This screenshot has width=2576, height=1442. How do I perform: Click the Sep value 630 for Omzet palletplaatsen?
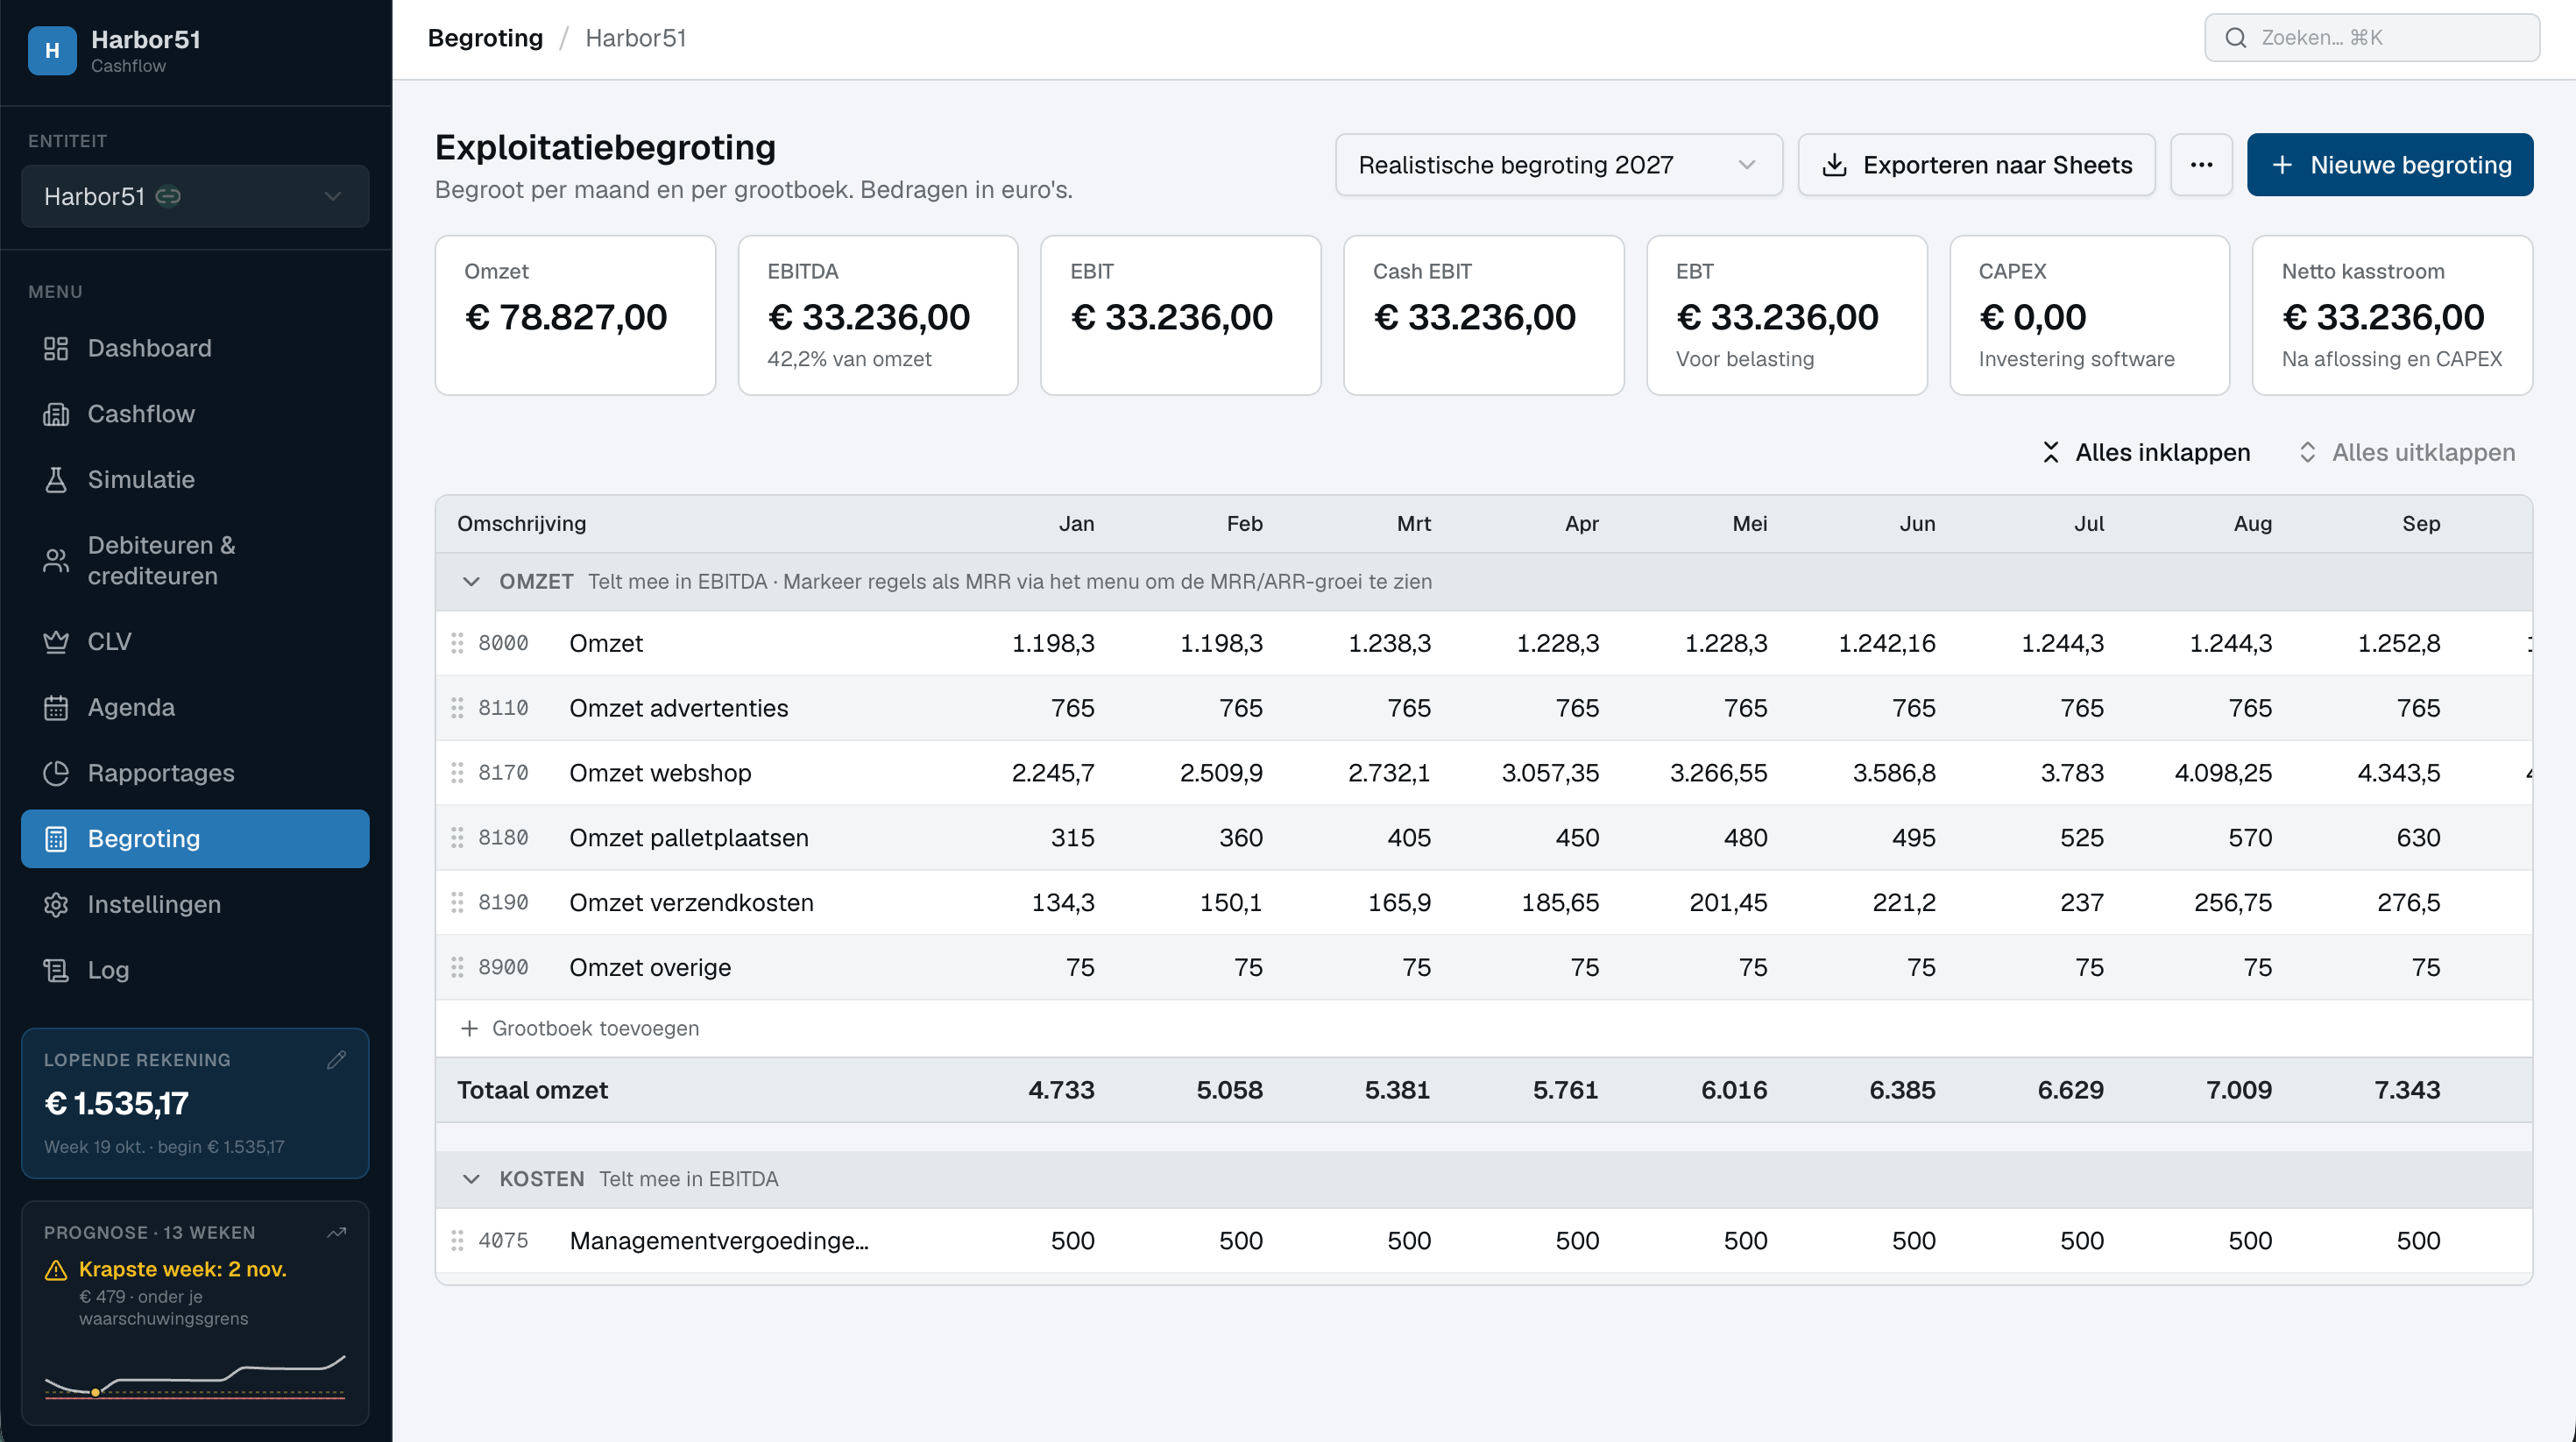point(2418,838)
